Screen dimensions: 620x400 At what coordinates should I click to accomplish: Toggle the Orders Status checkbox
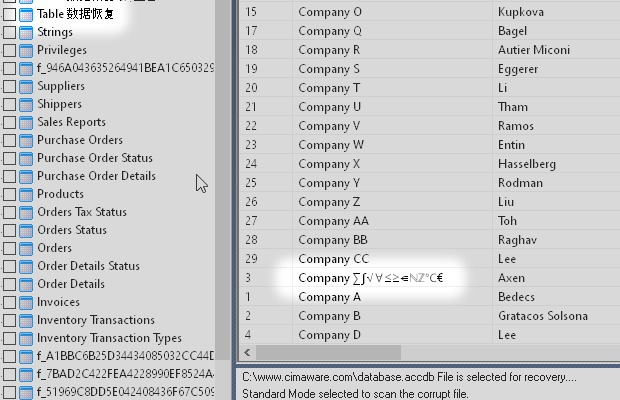click(9, 230)
